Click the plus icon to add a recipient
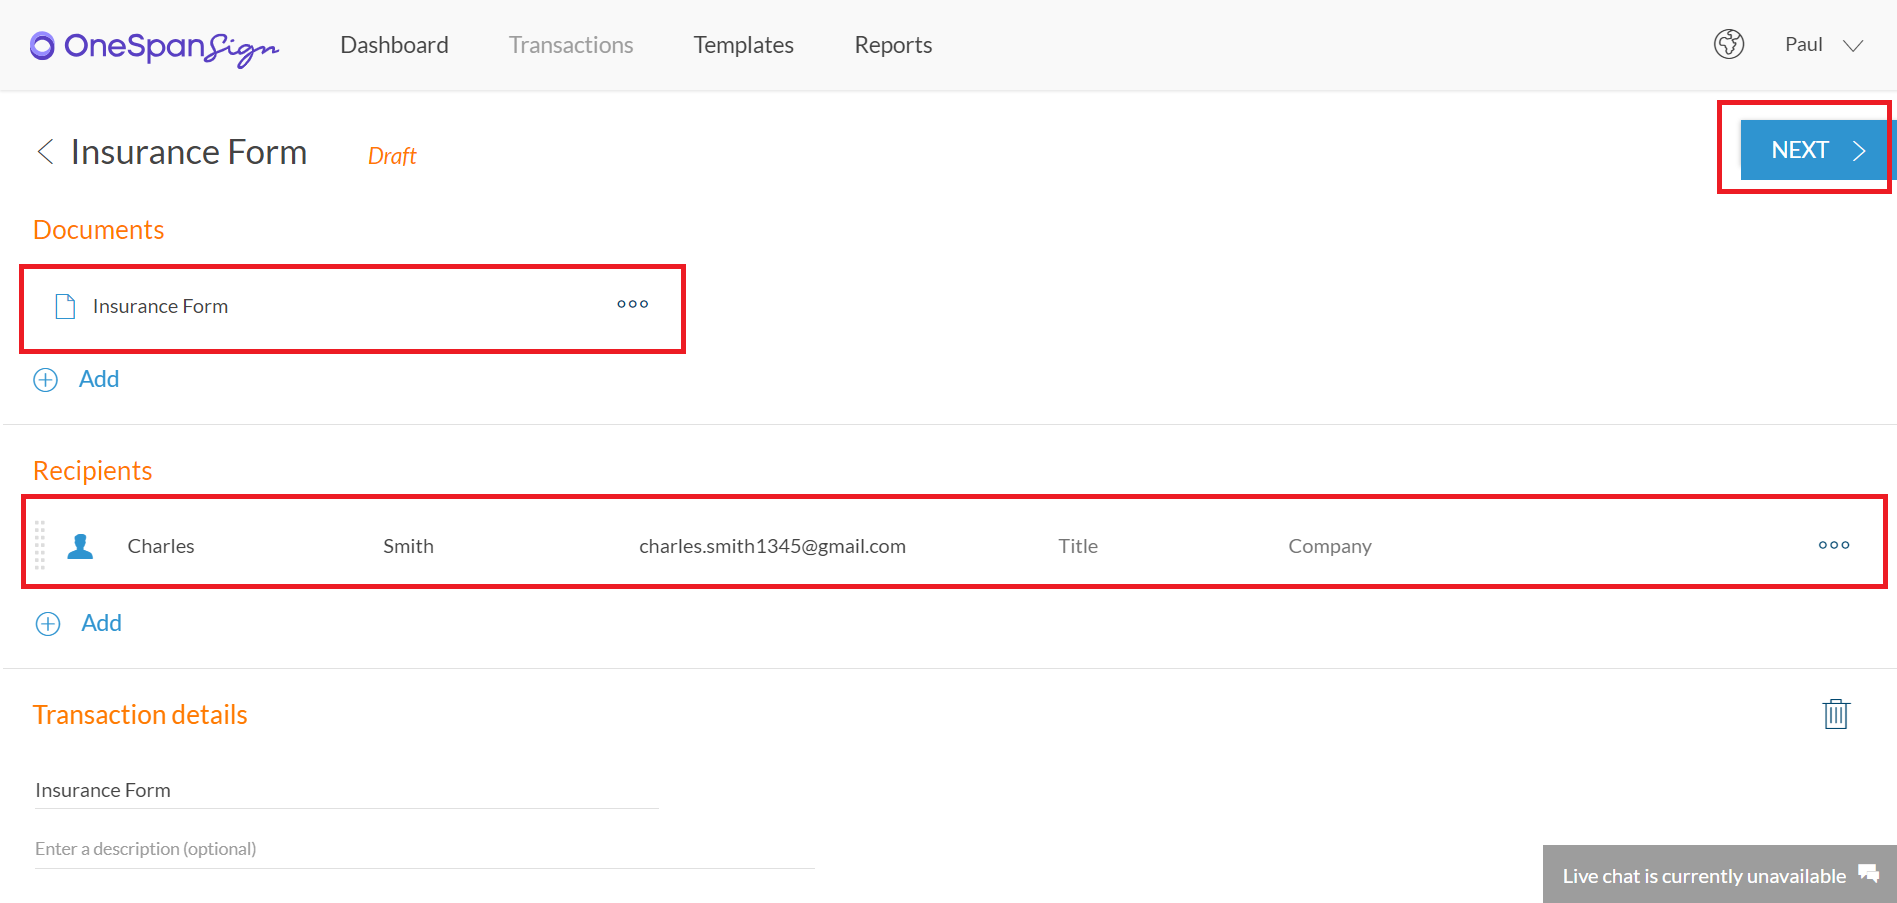The width and height of the screenshot is (1897, 903). pyautogui.click(x=47, y=622)
